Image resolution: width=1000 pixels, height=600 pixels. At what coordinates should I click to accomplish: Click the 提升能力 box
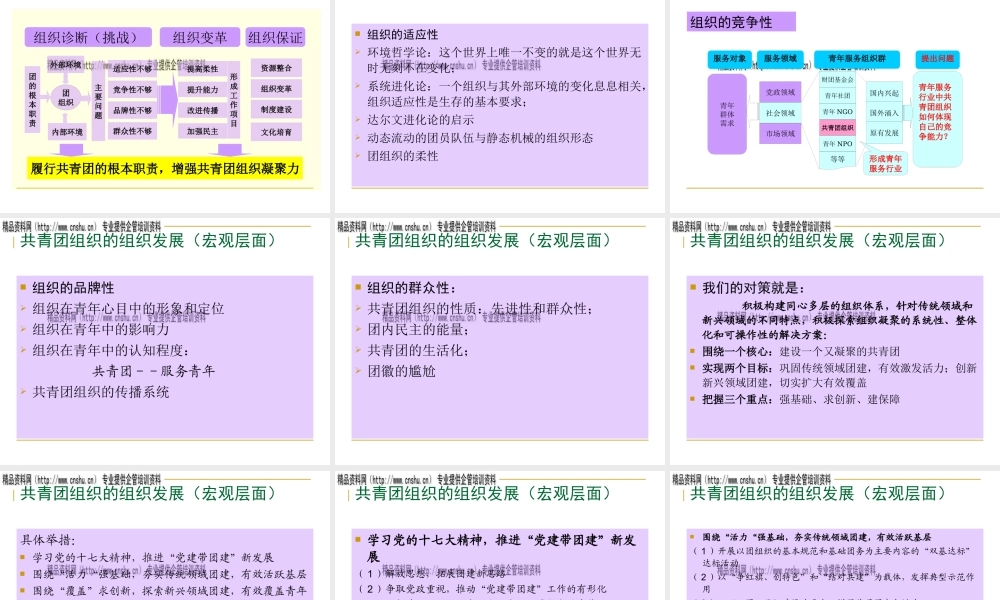point(202,90)
